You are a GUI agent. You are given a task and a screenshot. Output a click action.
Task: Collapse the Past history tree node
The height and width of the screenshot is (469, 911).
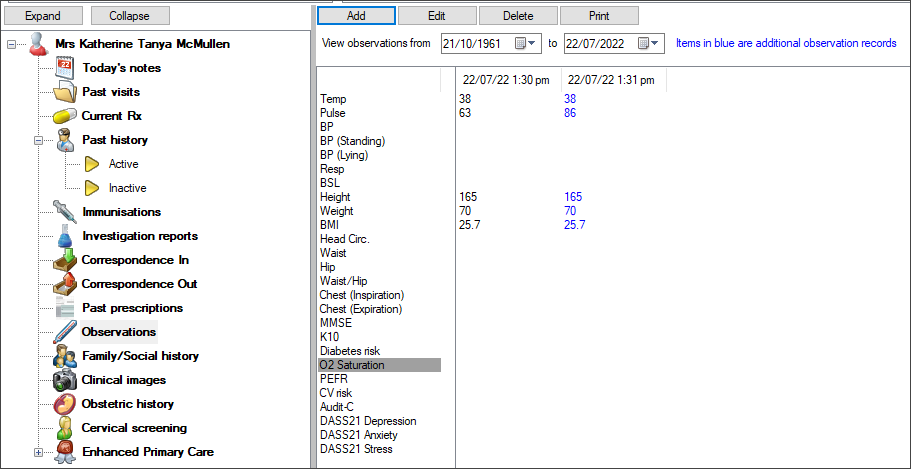pyautogui.click(x=39, y=140)
